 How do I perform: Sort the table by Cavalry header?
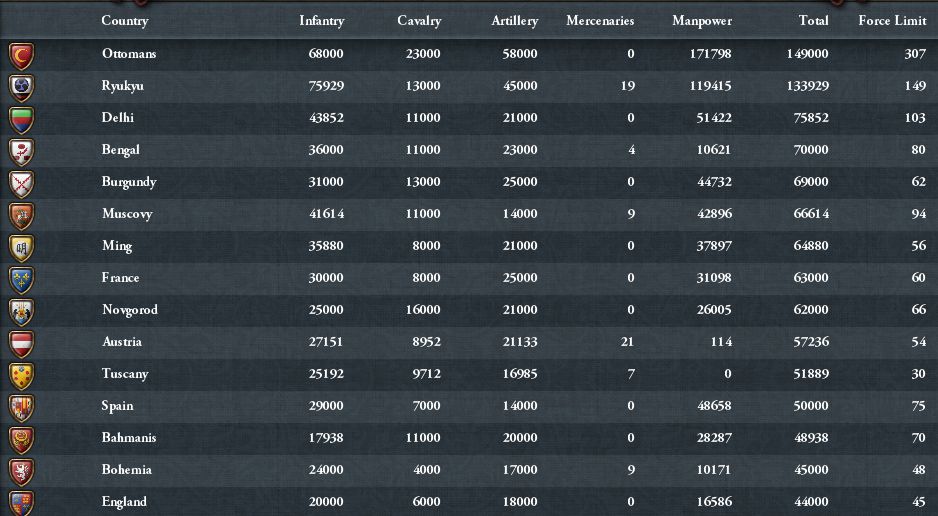click(418, 21)
